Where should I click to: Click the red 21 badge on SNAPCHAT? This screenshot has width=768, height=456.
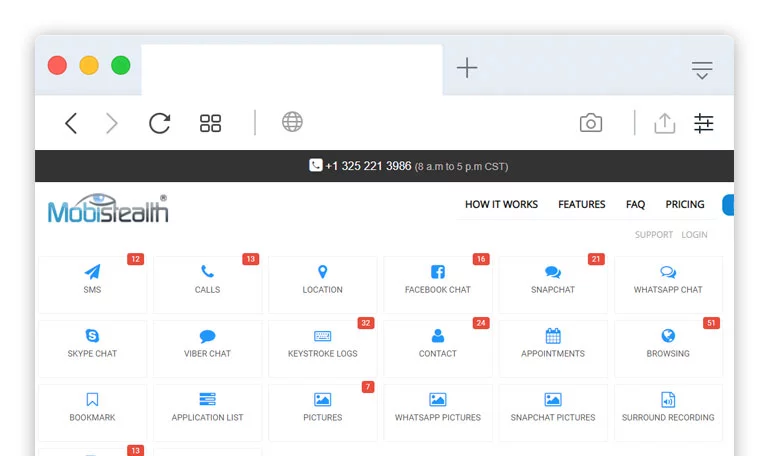click(596, 259)
